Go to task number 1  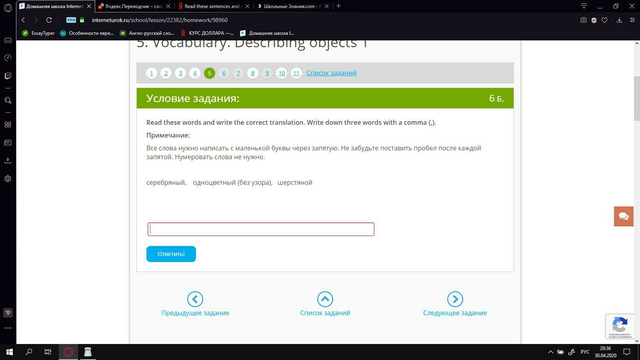151,73
